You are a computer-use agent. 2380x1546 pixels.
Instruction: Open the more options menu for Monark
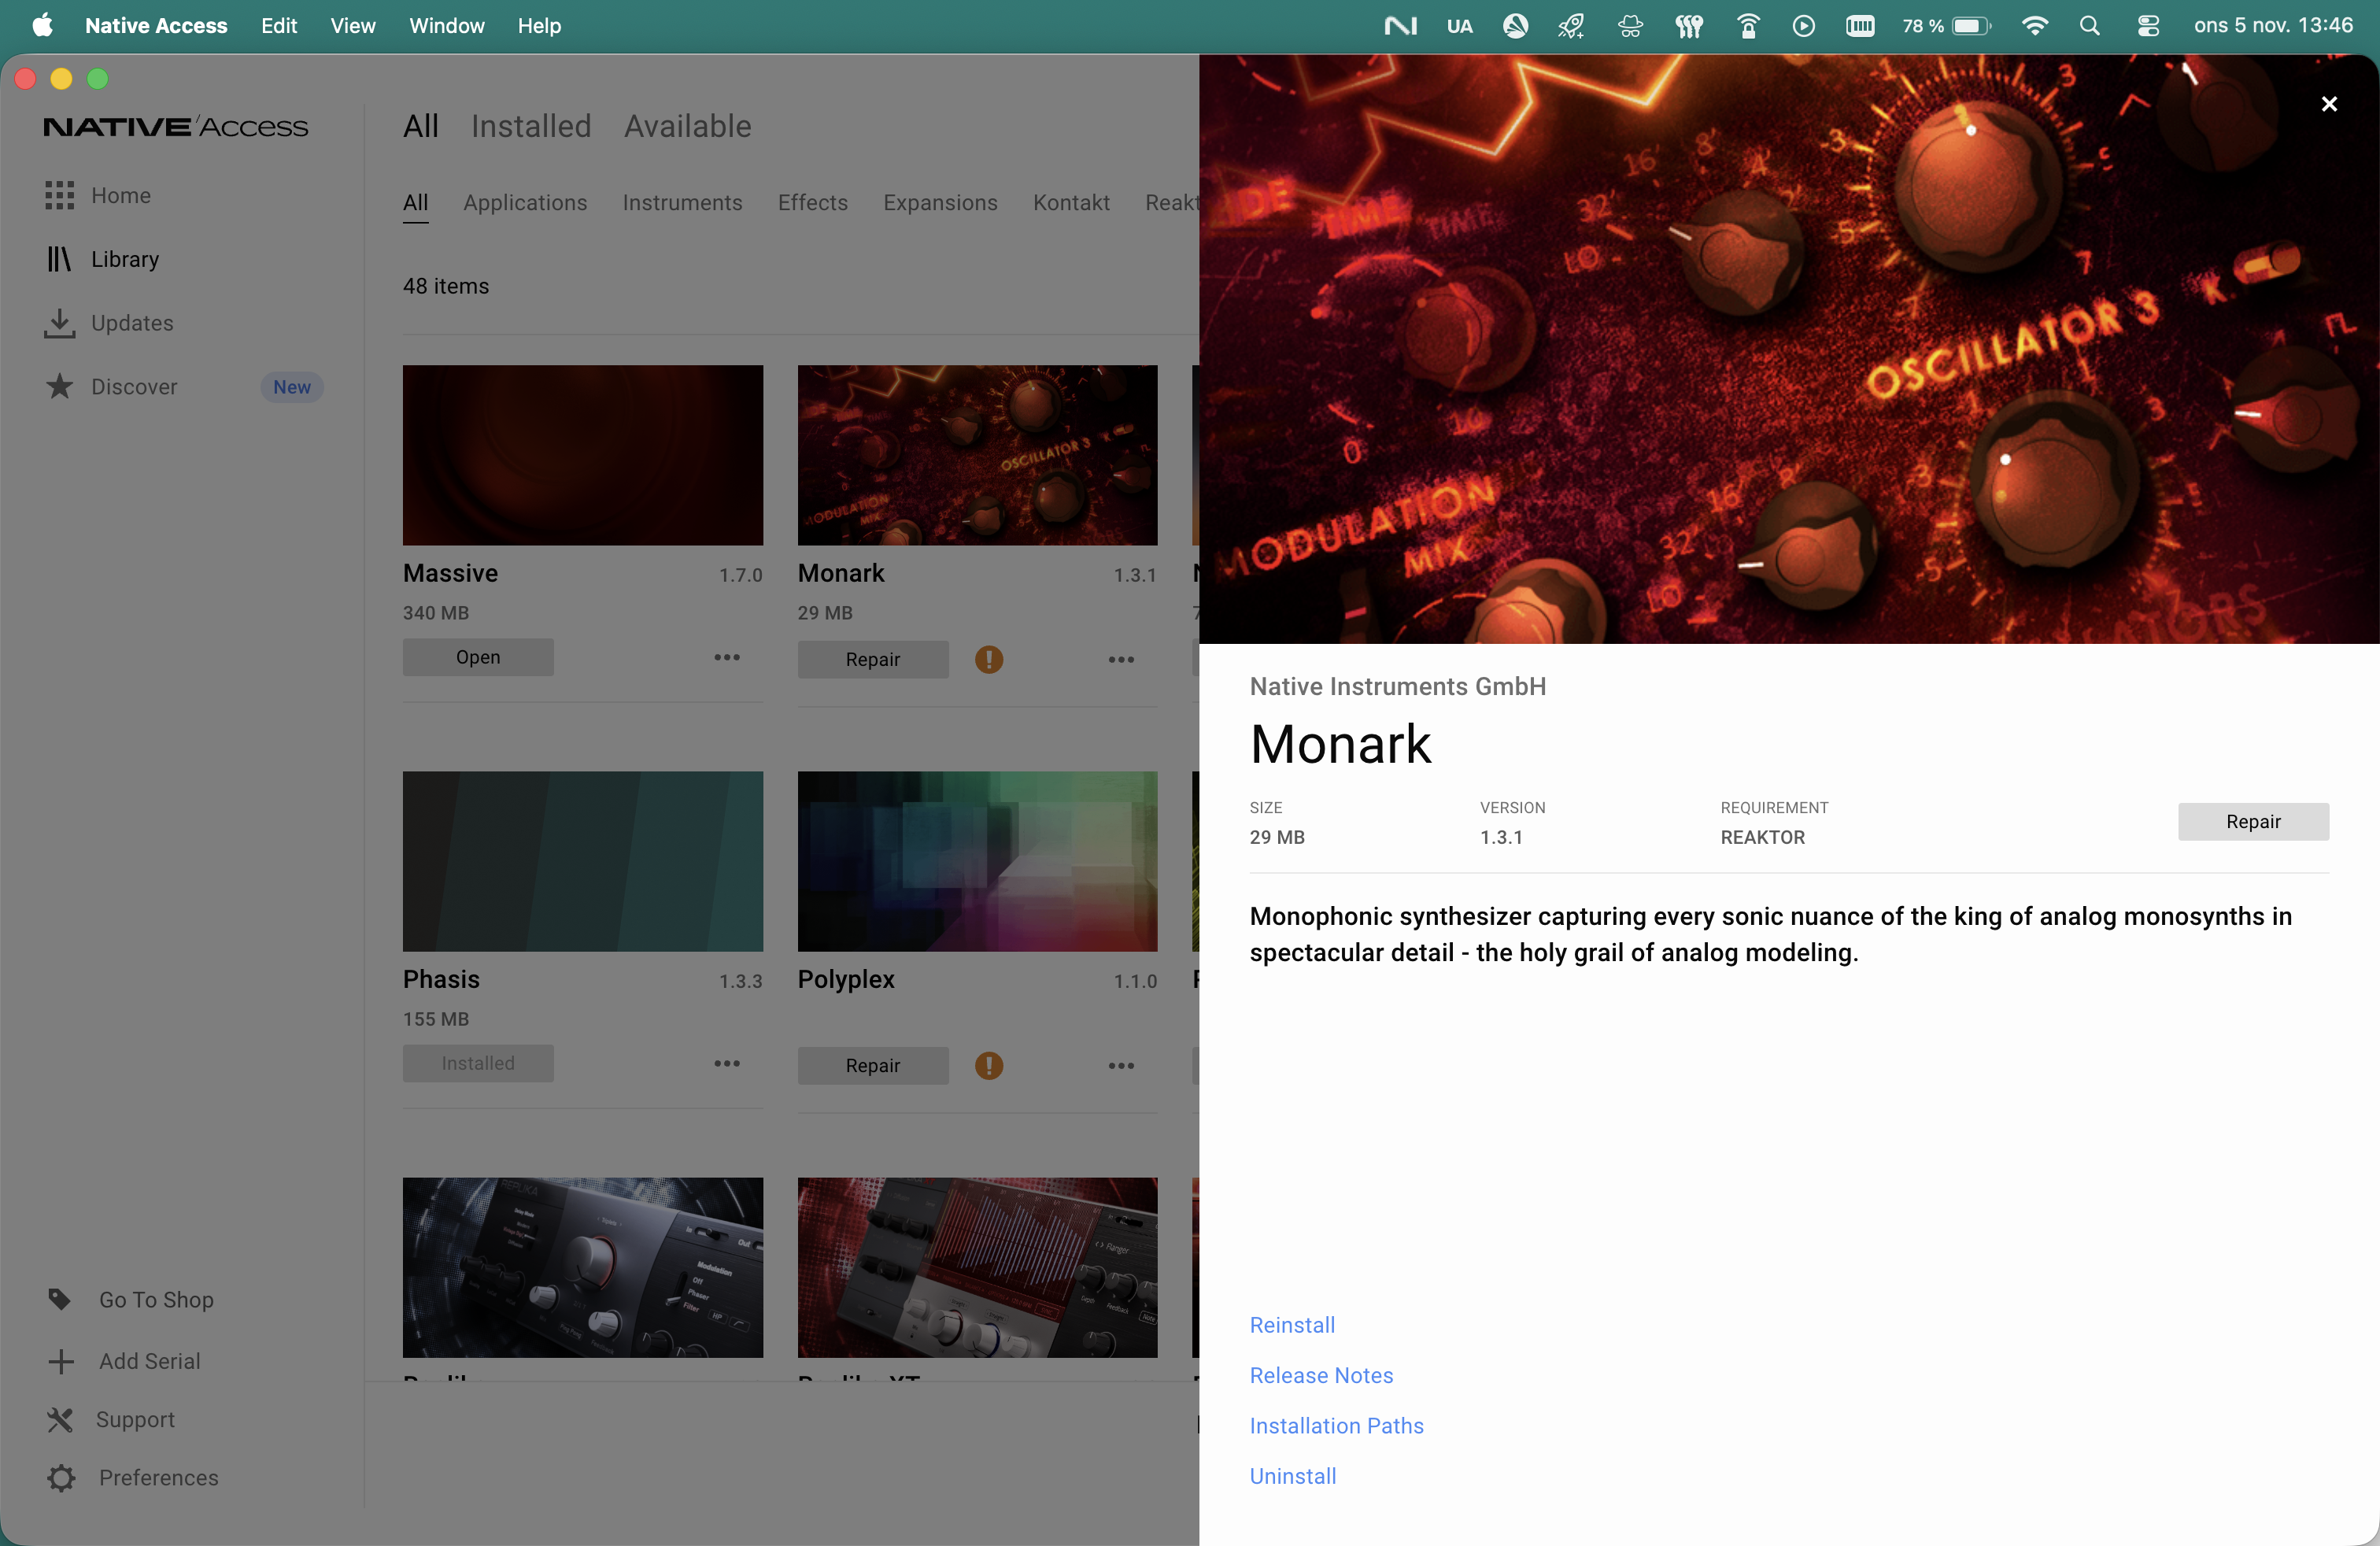1121,659
